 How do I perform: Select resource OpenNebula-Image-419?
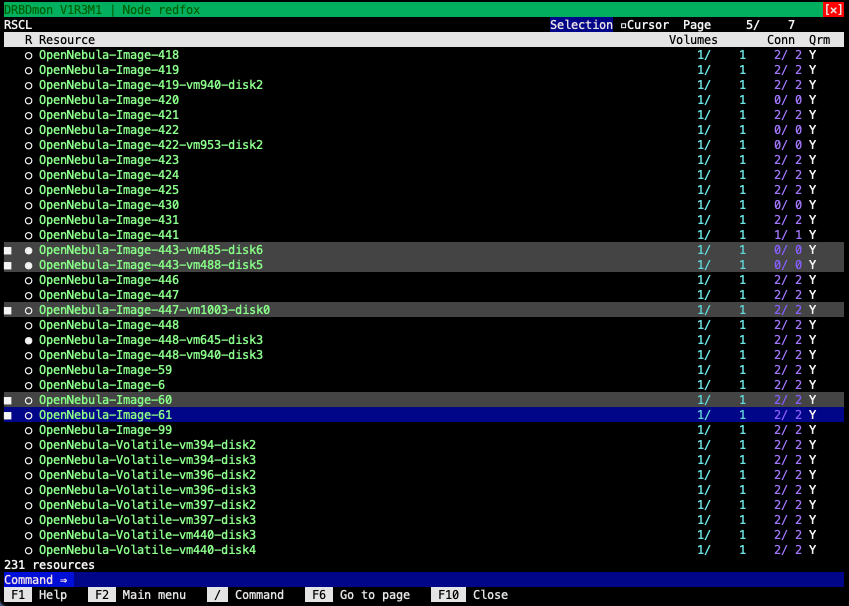click(109, 70)
